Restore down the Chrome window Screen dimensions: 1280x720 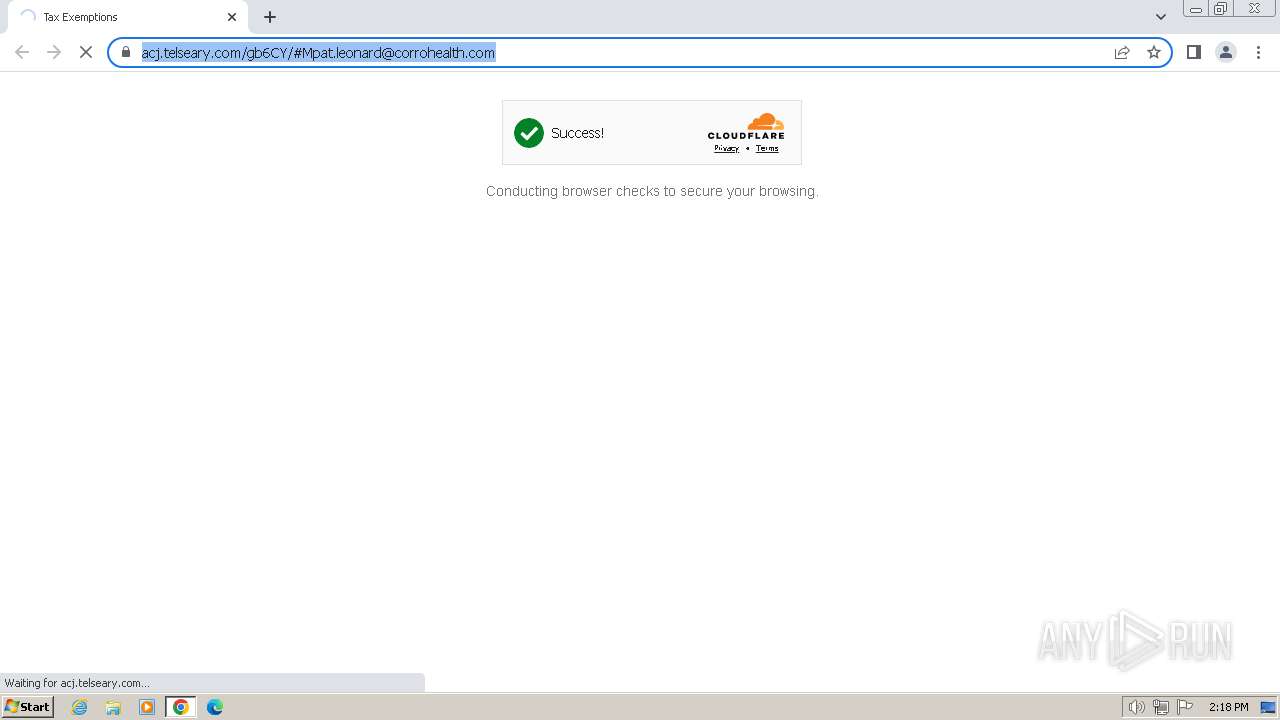click(x=1221, y=9)
